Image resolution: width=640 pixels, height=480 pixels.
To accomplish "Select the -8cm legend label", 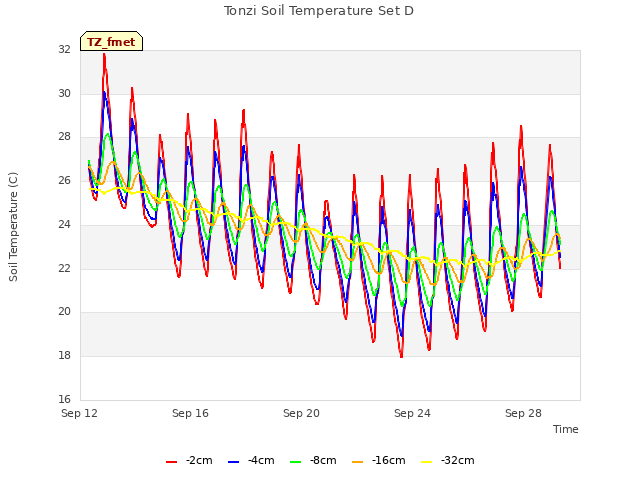I will pyautogui.click(x=323, y=460).
